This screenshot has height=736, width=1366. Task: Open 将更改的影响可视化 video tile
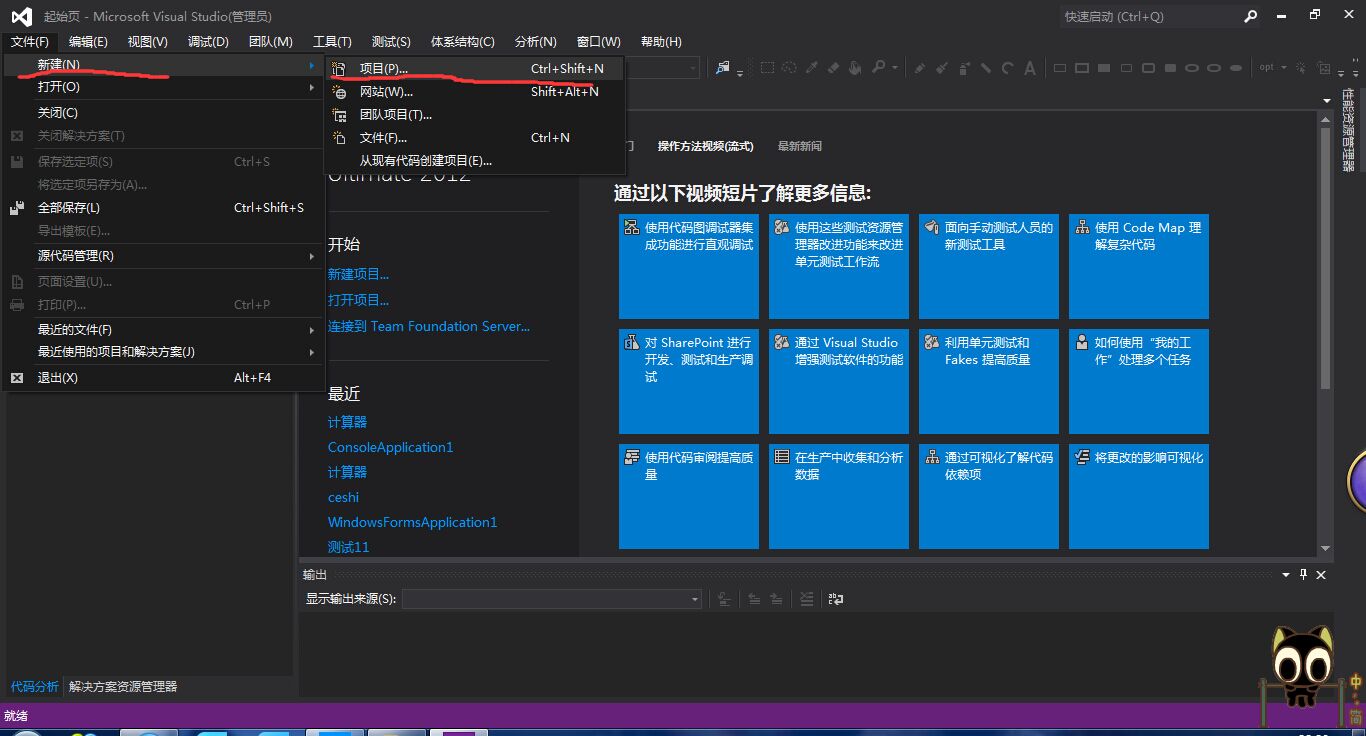(1139, 496)
